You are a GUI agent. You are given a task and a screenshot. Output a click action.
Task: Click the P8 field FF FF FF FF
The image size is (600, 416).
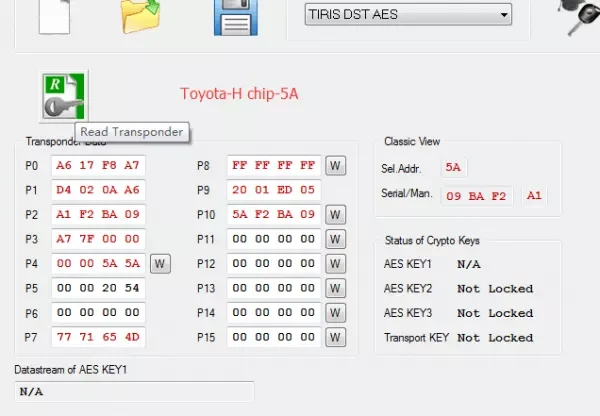coord(274,166)
